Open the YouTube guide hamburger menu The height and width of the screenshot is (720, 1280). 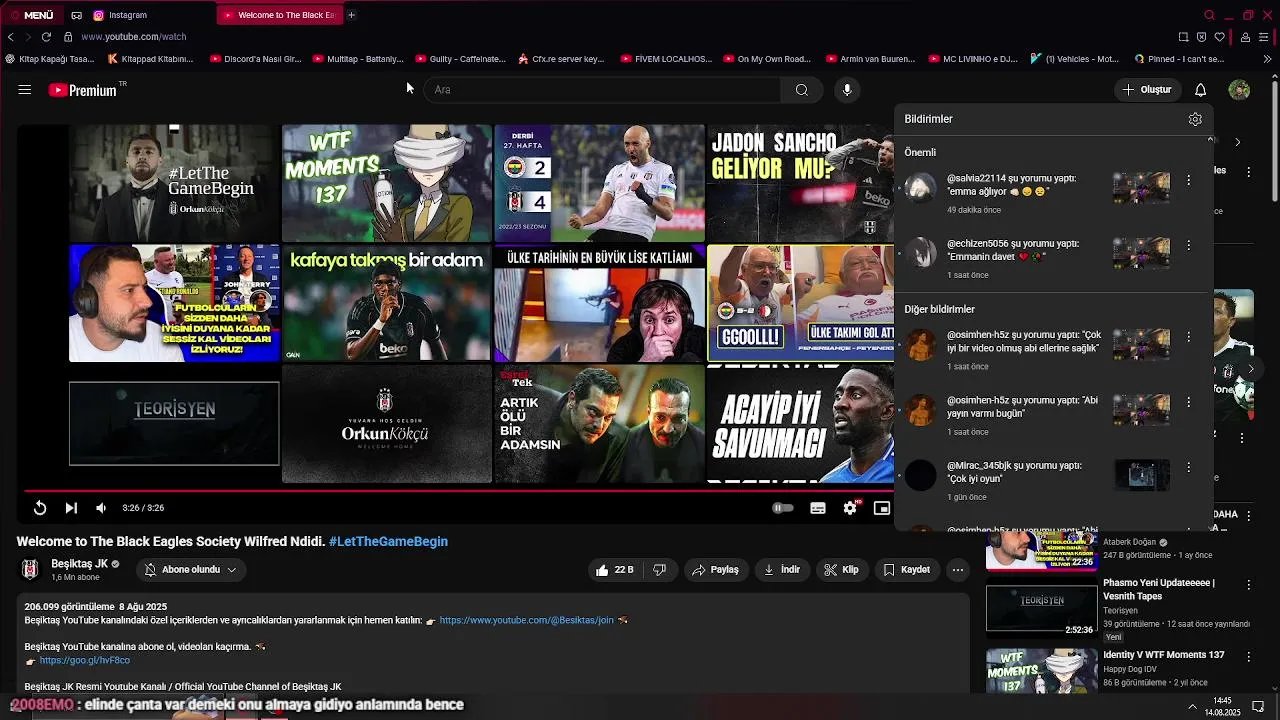coord(24,90)
